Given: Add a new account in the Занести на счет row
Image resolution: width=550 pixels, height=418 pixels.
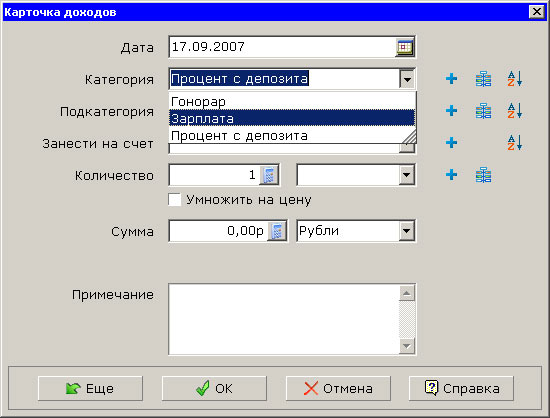Looking at the screenshot, I should click(451, 143).
